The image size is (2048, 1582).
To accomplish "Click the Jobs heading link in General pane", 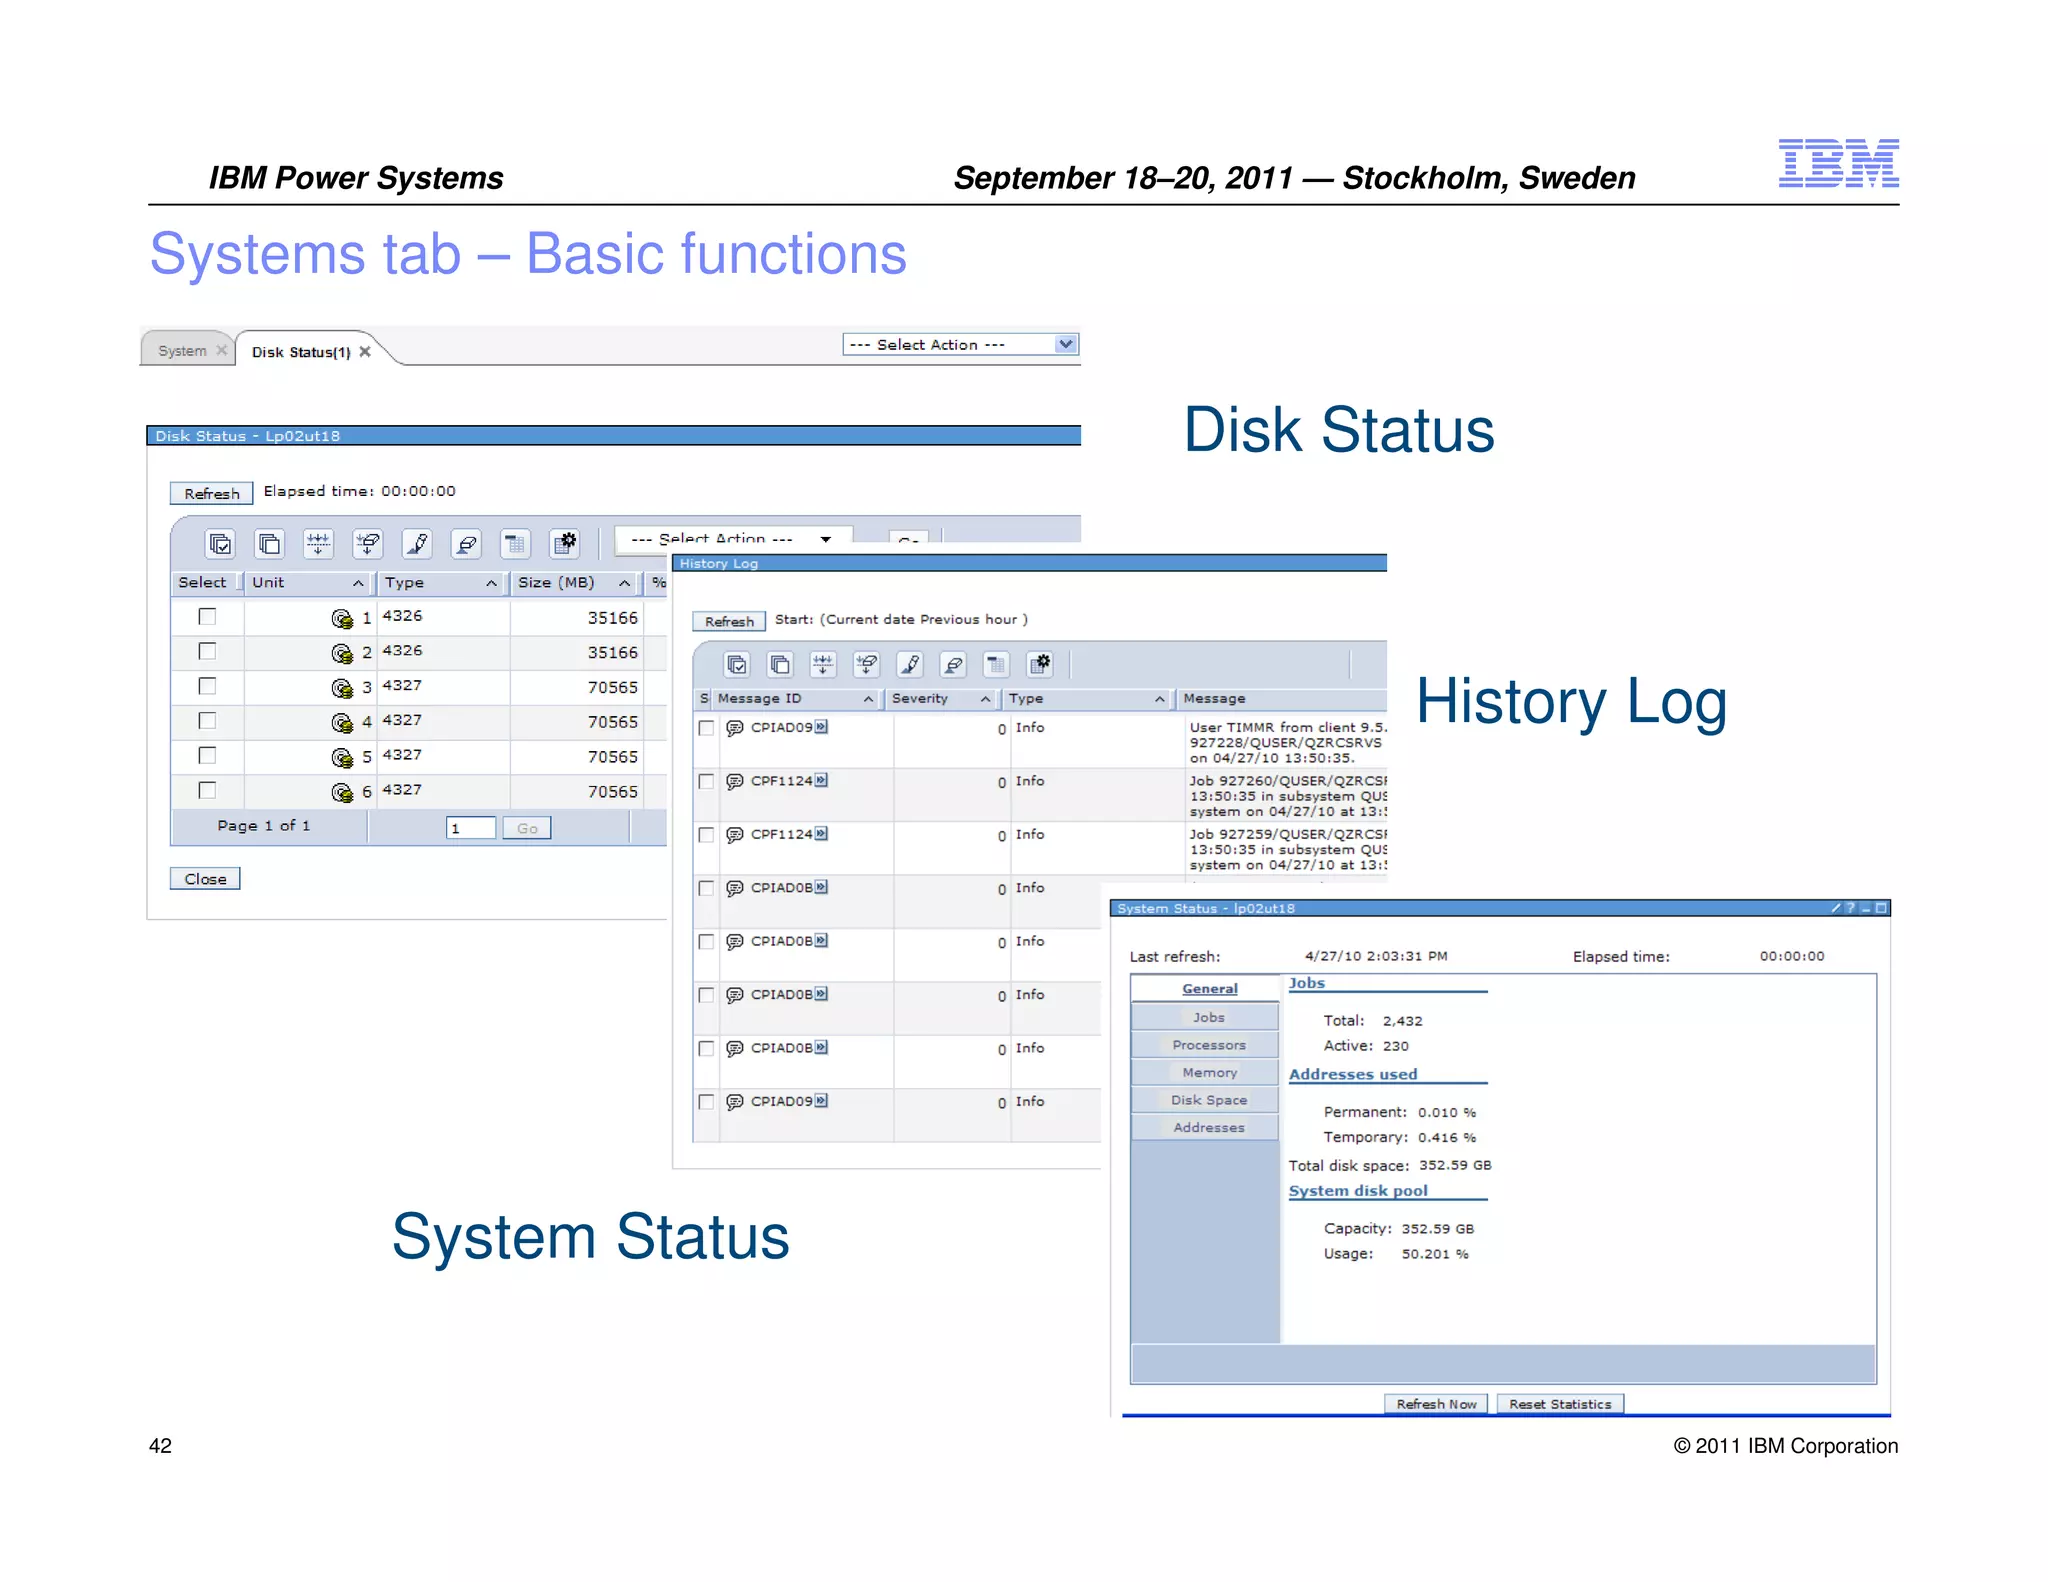I will pos(1306,984).
